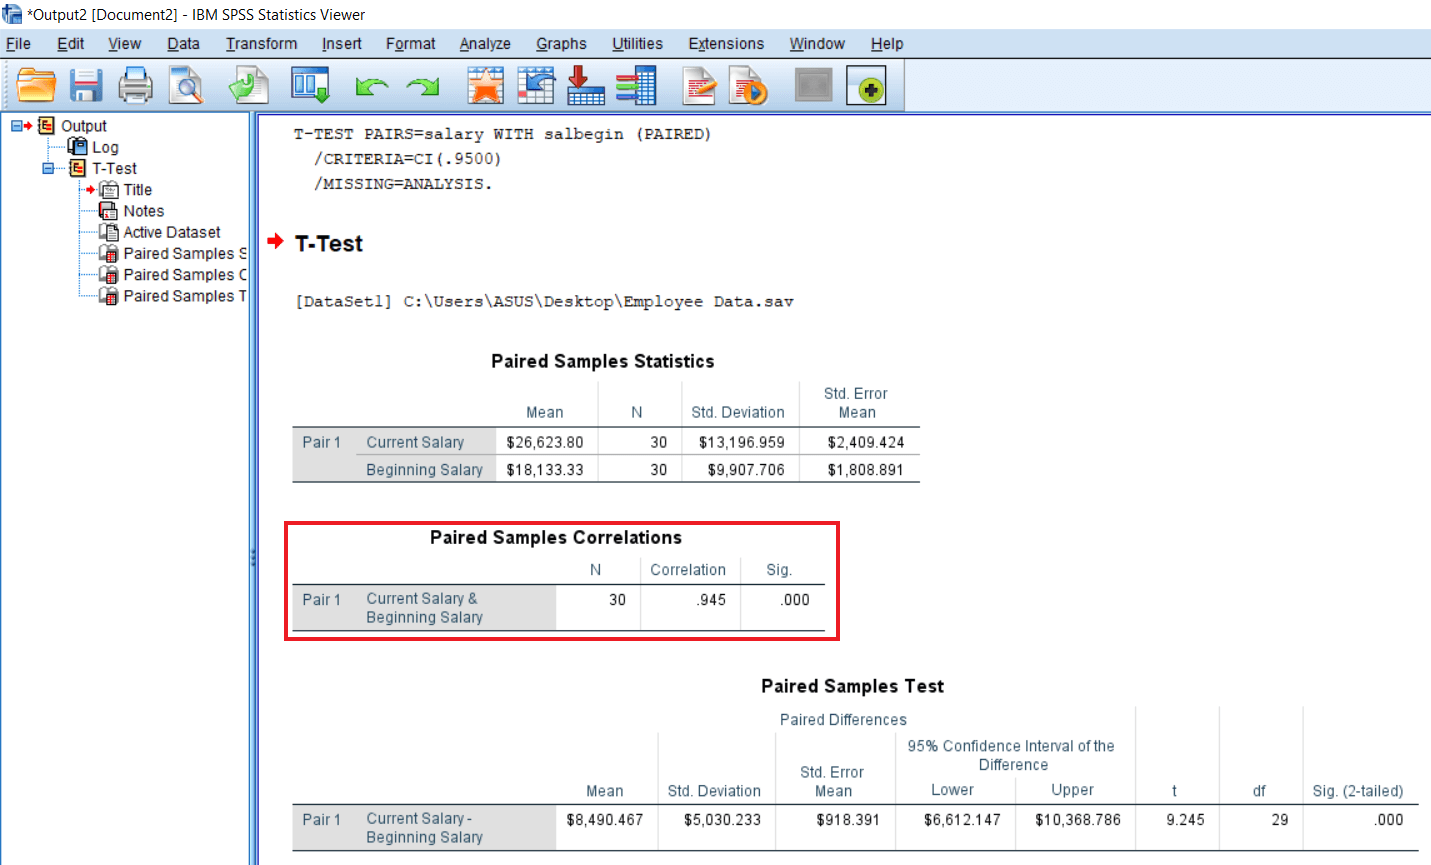Select Active Dataset outline item
Screen dimensions: 1431x865
click(x=171, y=232)
